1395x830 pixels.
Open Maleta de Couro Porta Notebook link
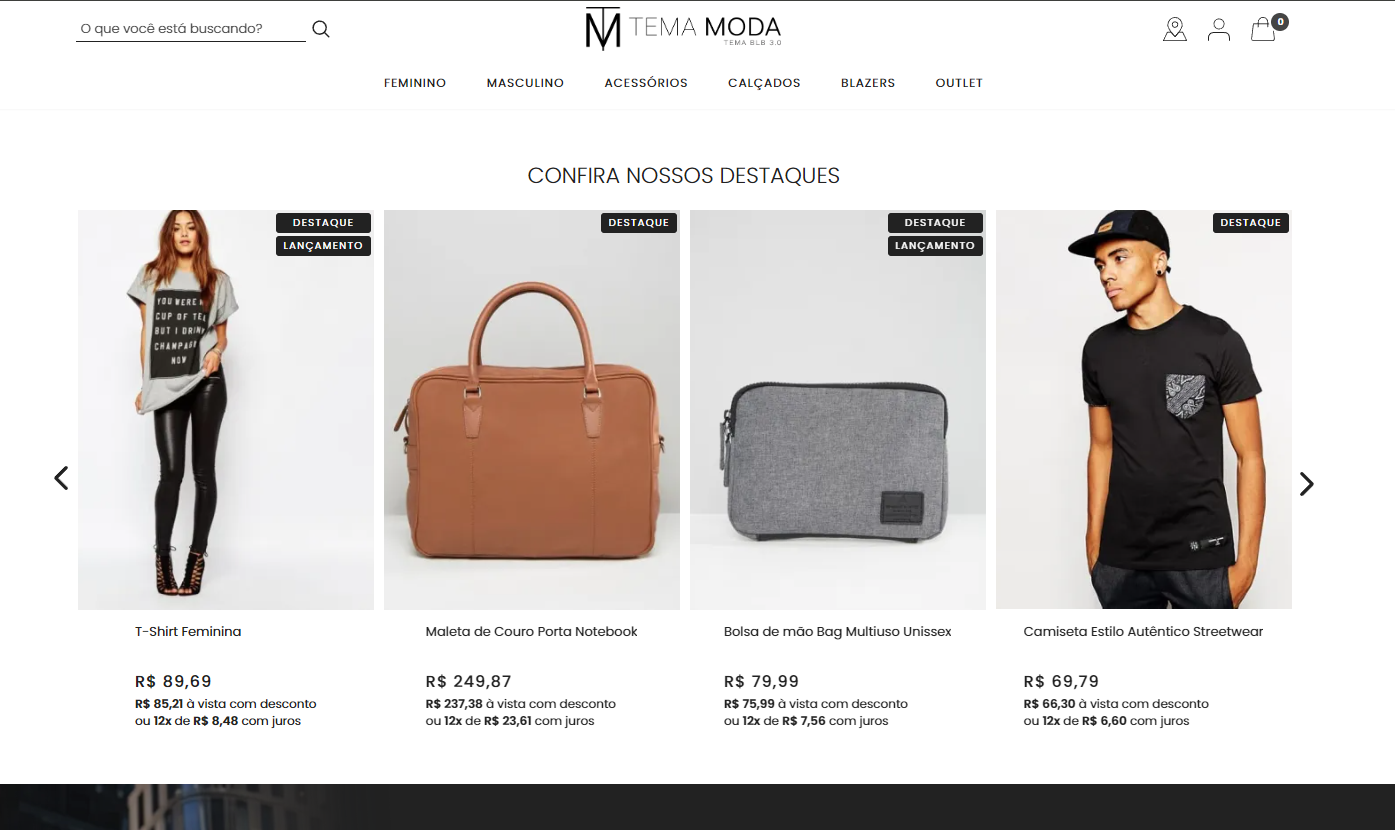tap(531, 631)
